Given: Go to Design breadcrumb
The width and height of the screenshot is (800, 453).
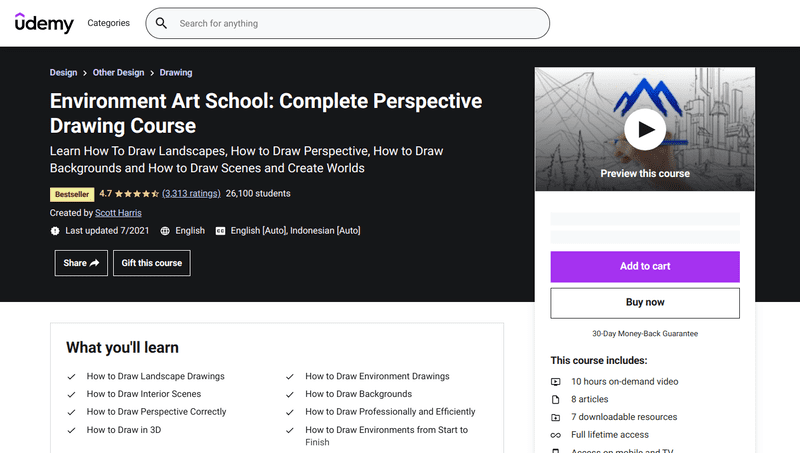Looking at the screenshot, I should coord(63,72).
